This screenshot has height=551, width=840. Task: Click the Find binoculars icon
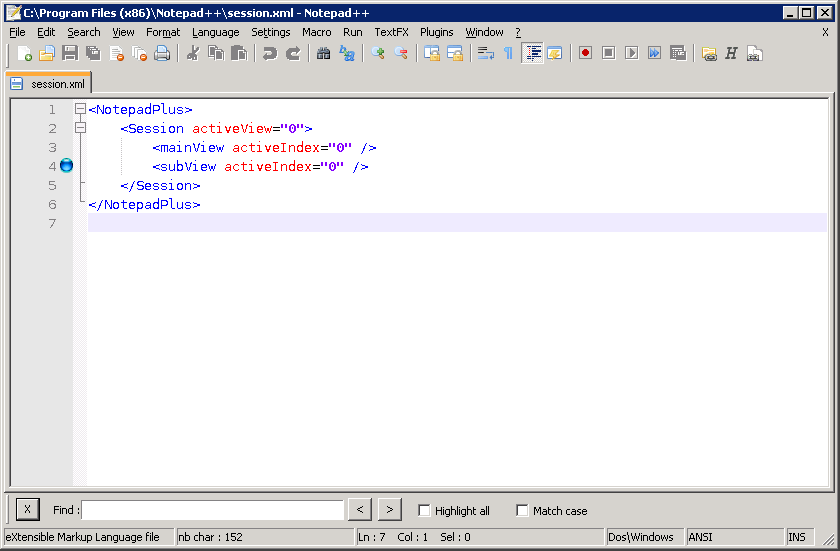(323, 54)
